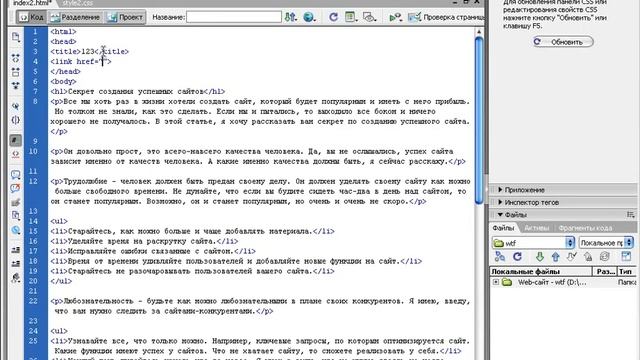Open the validate markup icon
Image resolution: width=640 pixels, height=360 pixels.
pos(395,17)
